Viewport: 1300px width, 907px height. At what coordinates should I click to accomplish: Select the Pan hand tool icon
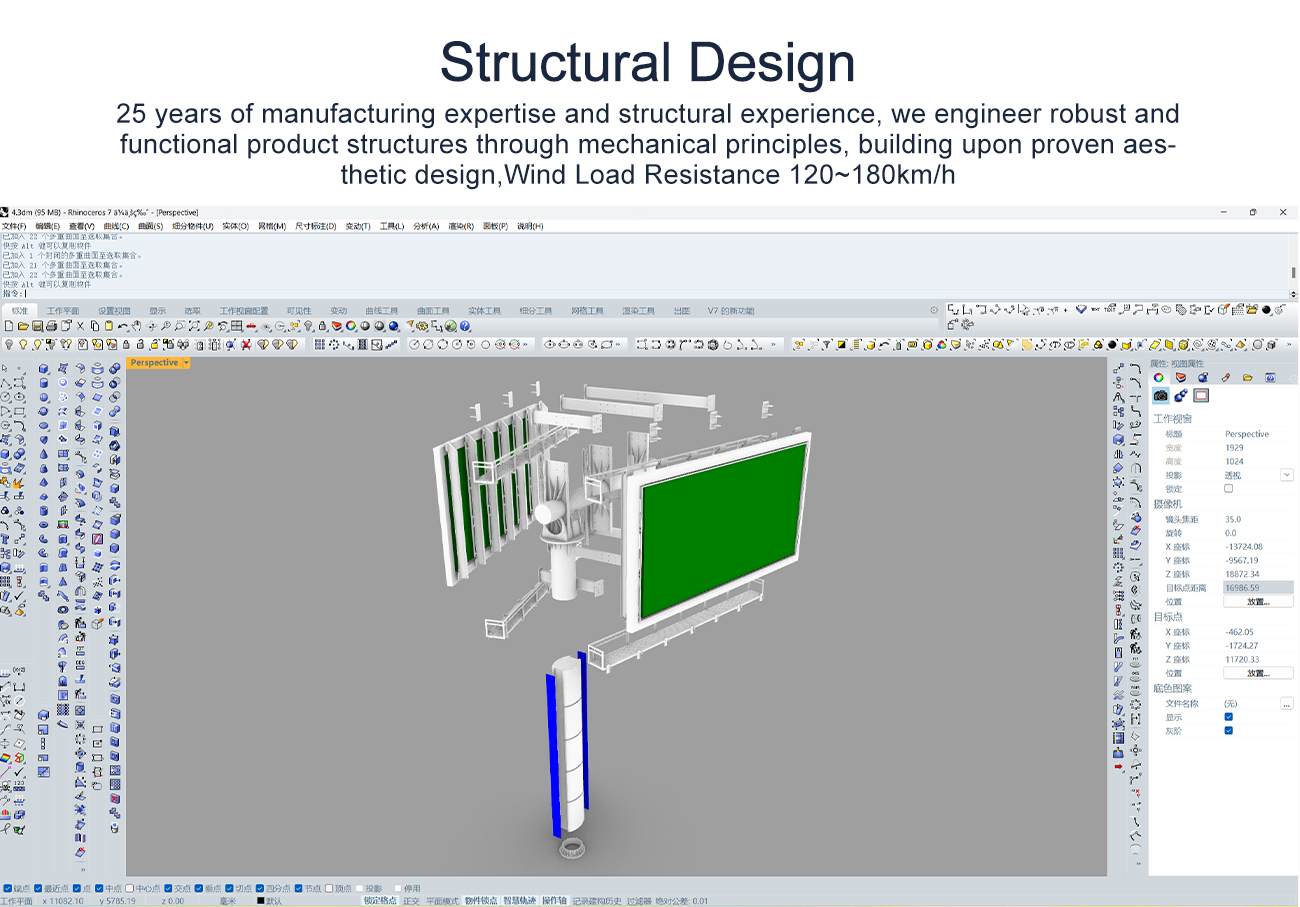click(137, 326)
